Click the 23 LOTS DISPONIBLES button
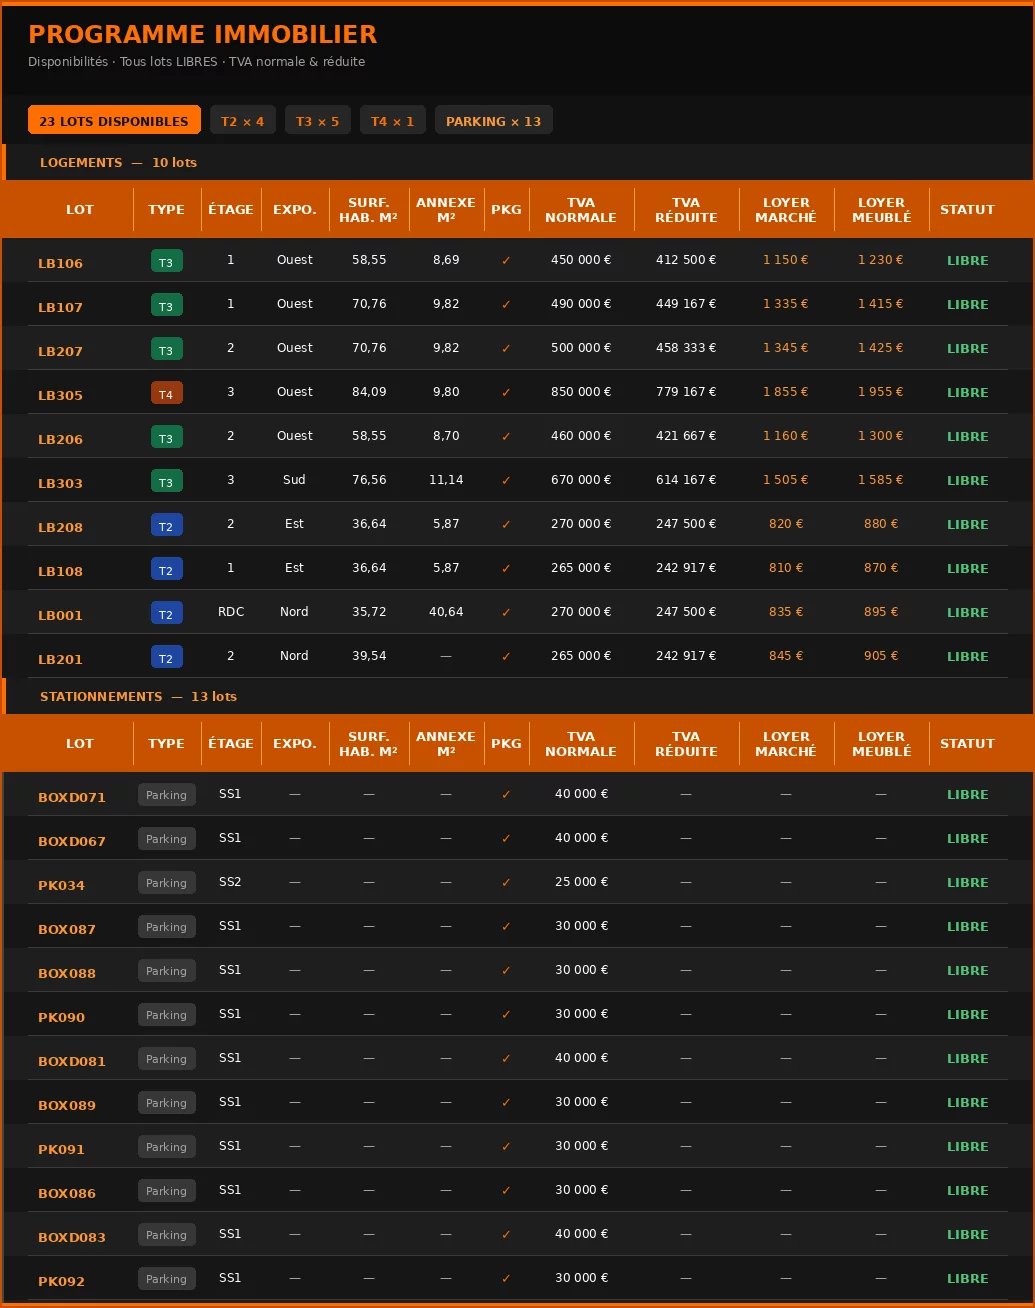 point(114,121)
